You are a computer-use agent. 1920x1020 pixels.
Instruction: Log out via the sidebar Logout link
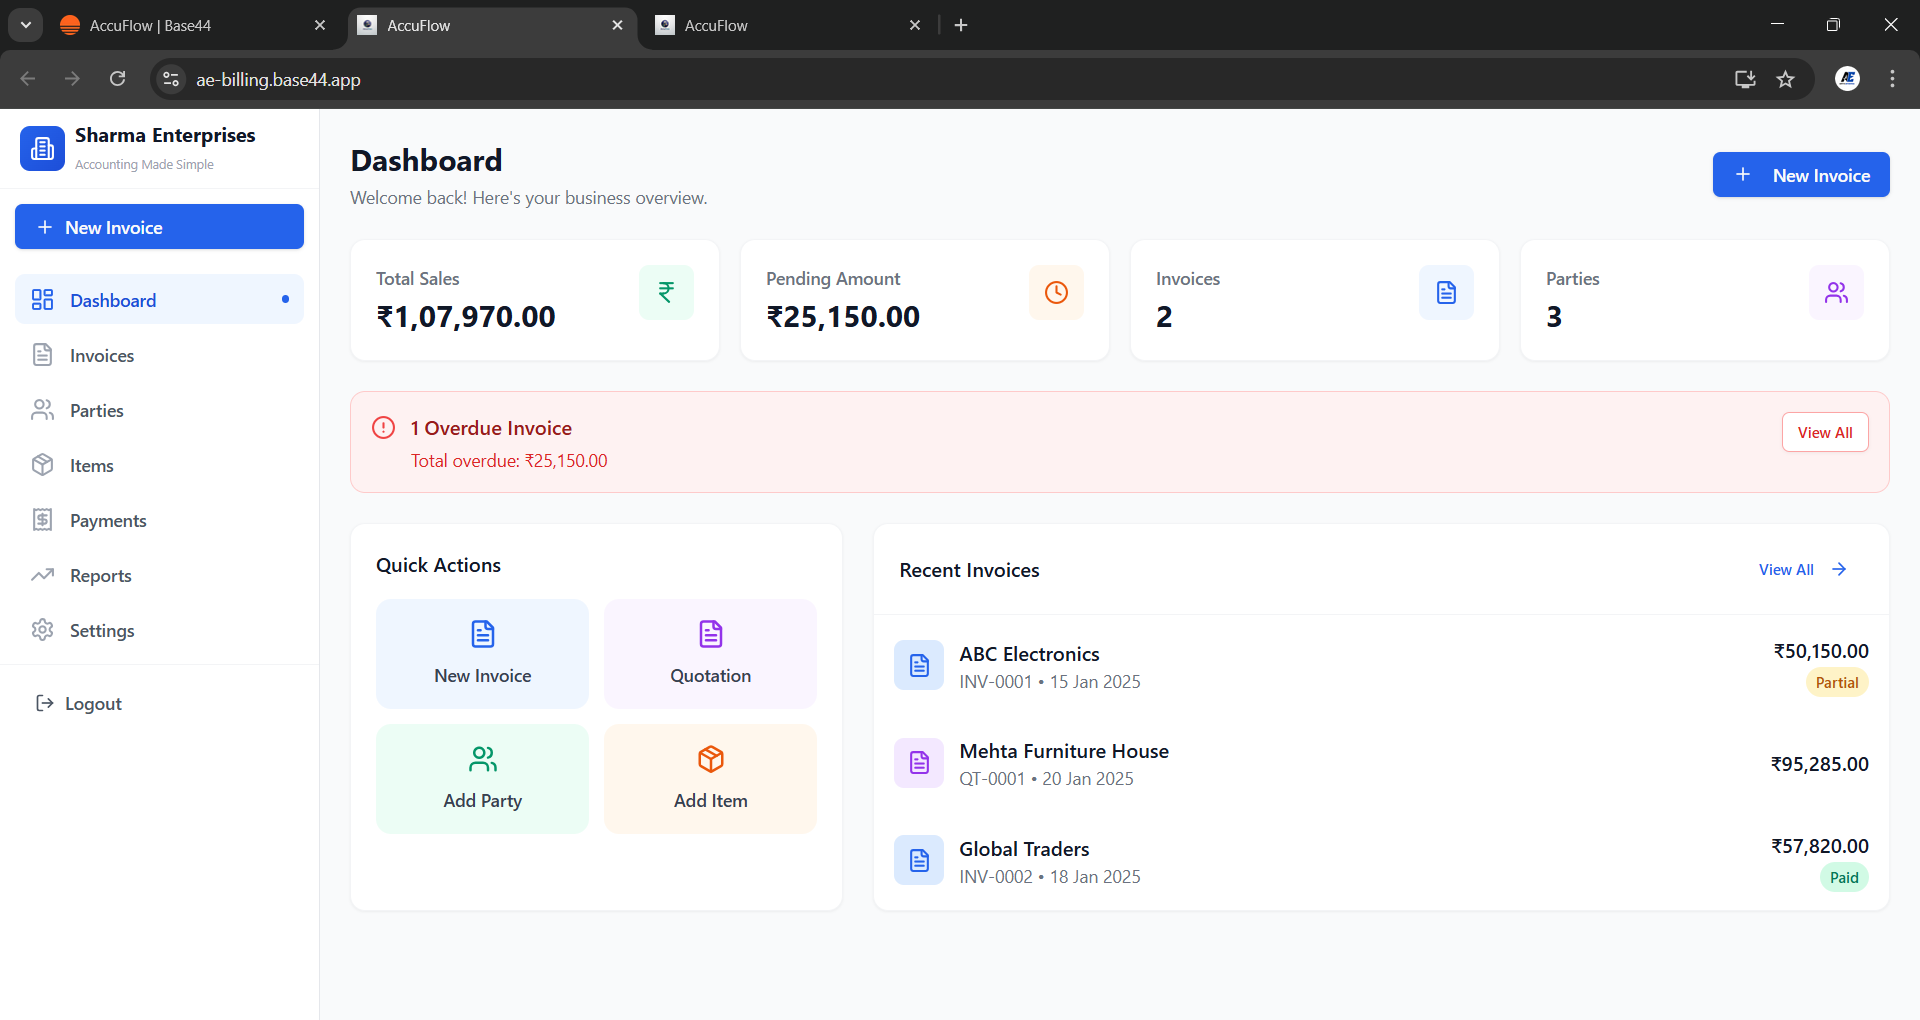click(x=79, y=703)
